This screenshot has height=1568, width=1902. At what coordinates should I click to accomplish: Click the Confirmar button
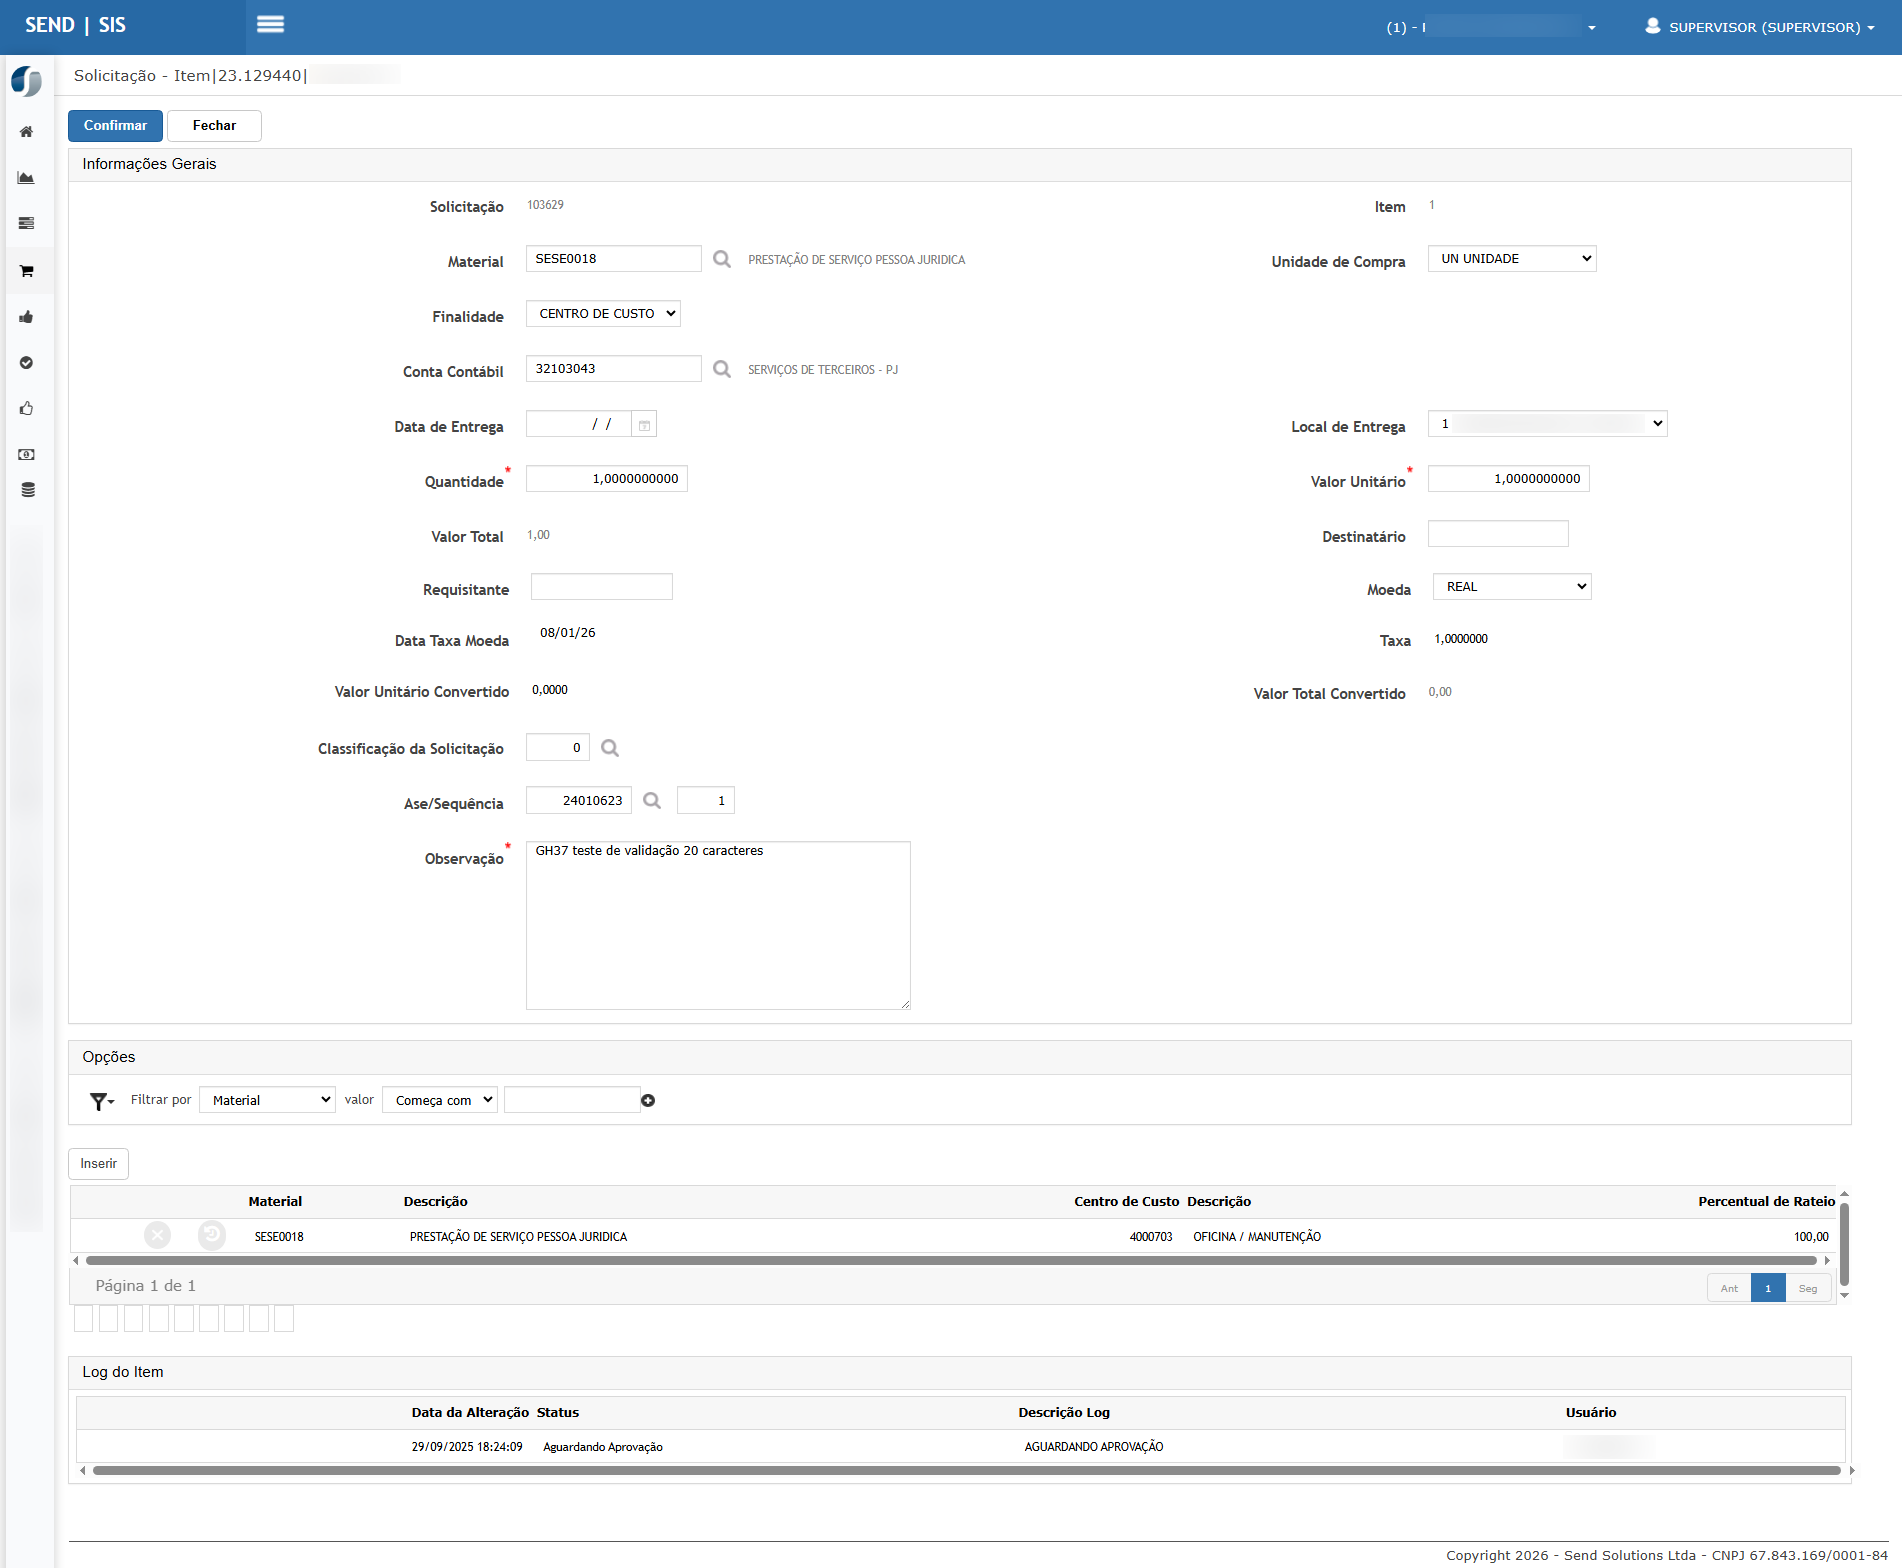[115, 126]
